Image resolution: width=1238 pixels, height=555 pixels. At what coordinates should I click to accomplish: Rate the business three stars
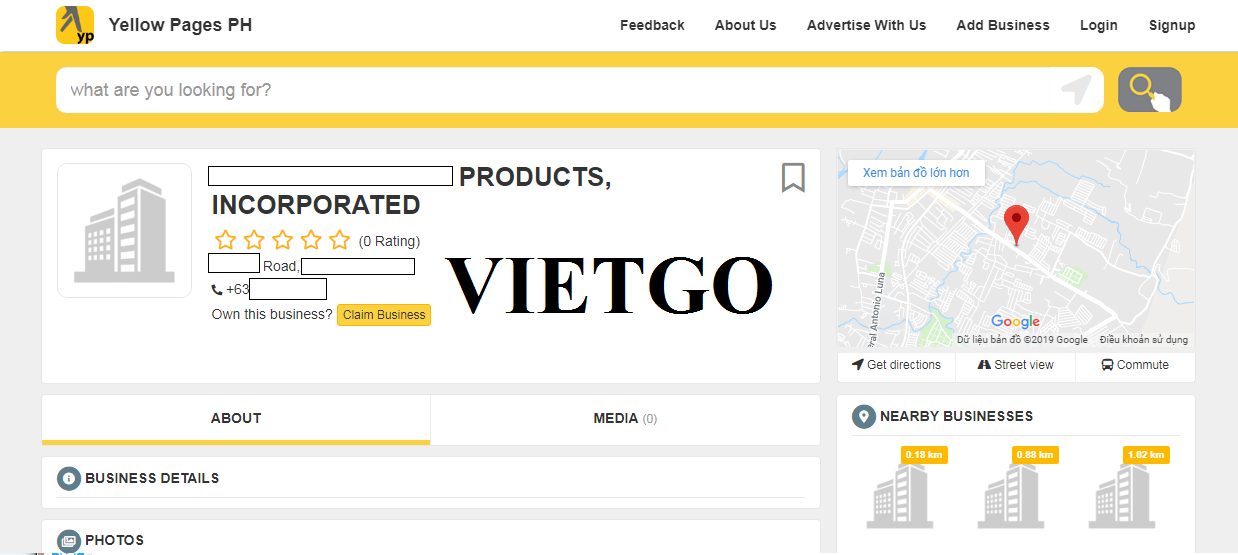[x=283, y=240]
